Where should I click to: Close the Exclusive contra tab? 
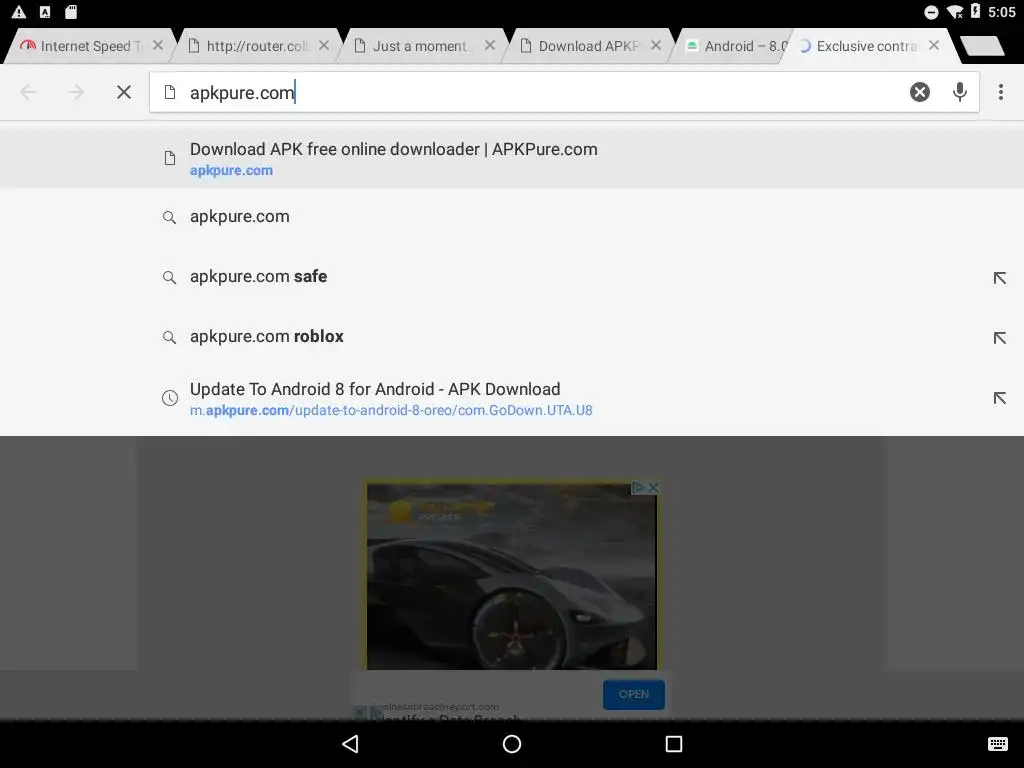(x=934, y=45)
